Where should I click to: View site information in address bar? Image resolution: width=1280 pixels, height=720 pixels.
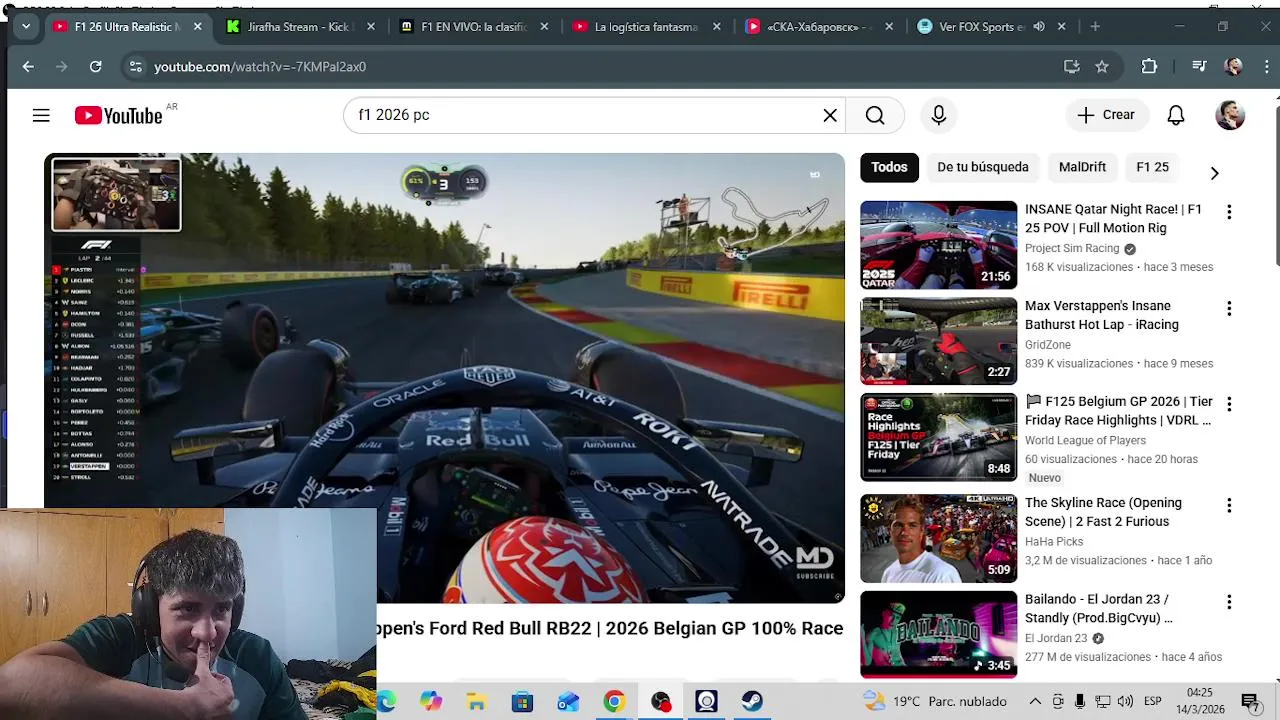(135, 66)
